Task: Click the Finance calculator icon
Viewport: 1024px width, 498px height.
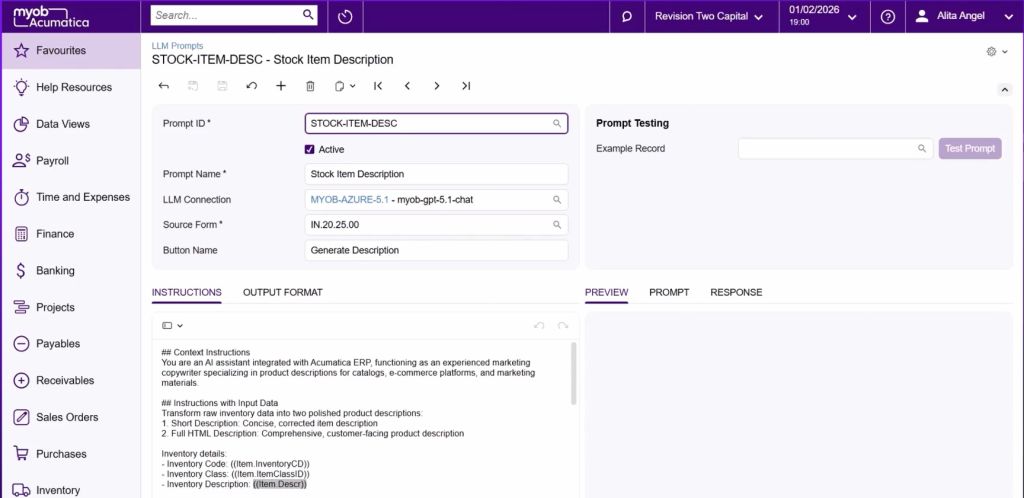Action: [x=22, y=234]
